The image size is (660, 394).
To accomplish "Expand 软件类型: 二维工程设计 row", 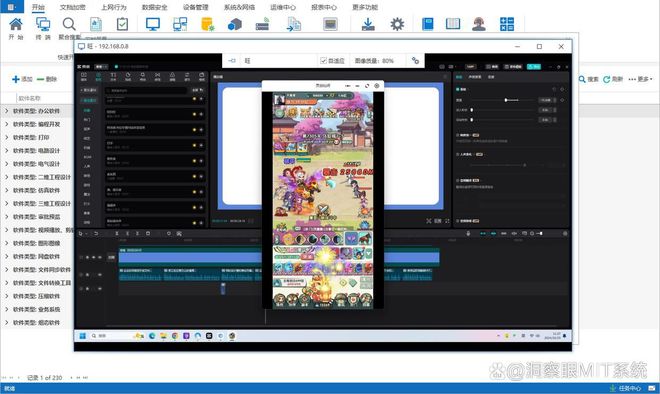I will [x=6, y=177].
